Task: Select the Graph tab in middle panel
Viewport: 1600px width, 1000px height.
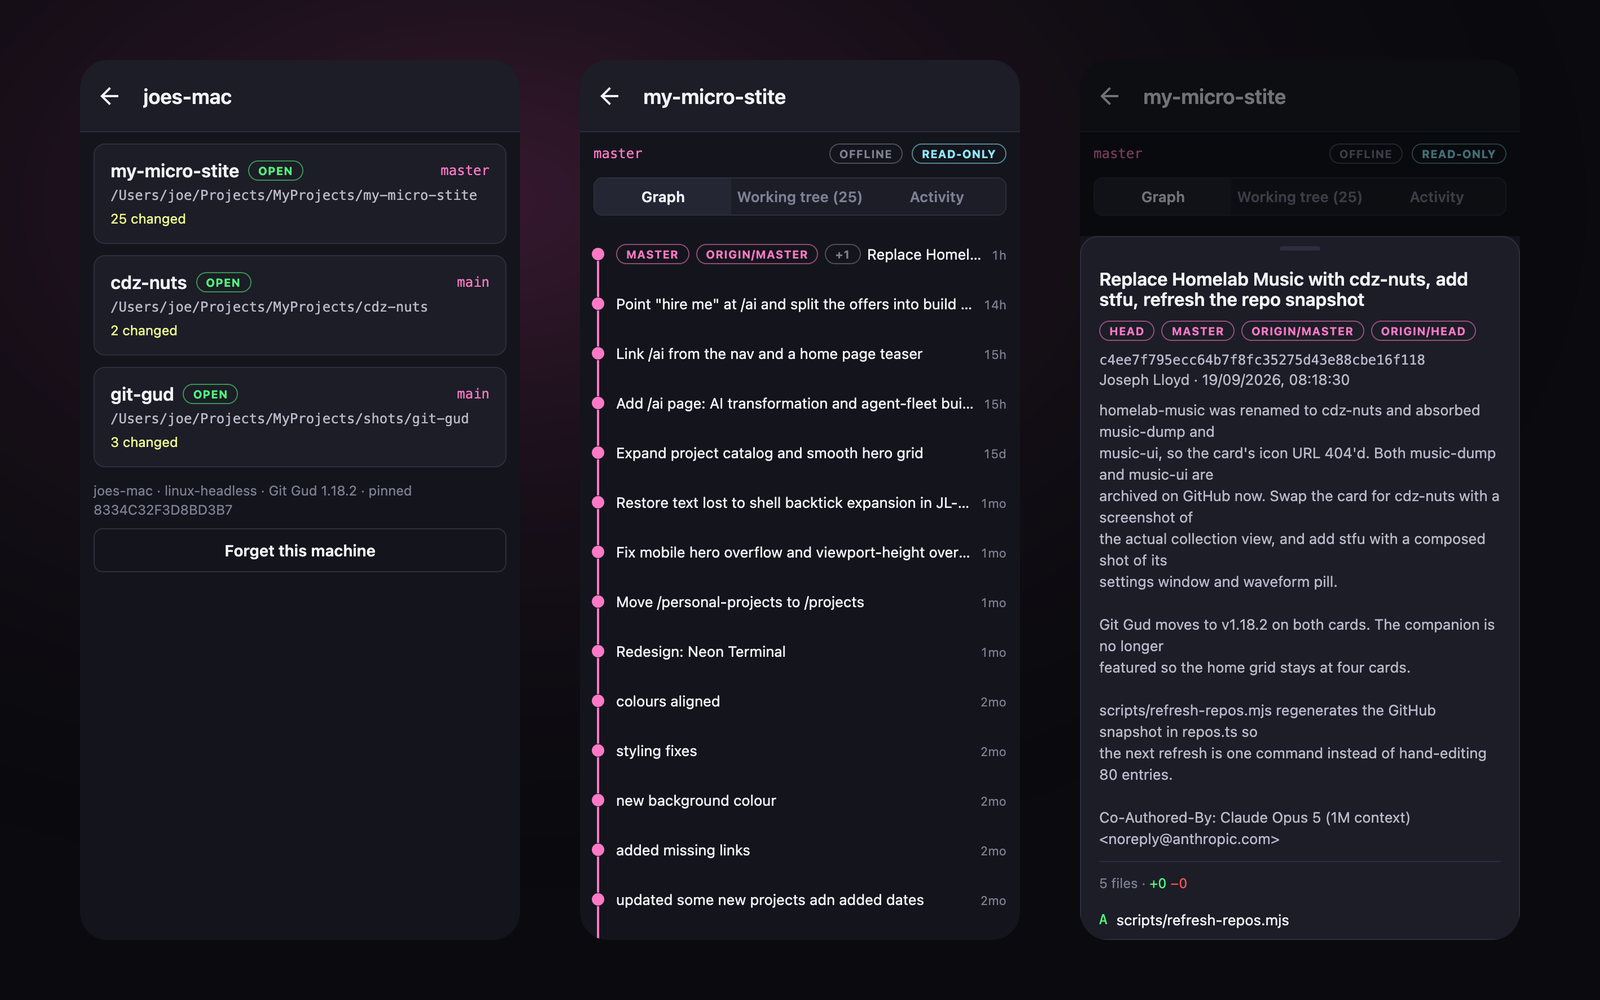Action: (663, 197)
